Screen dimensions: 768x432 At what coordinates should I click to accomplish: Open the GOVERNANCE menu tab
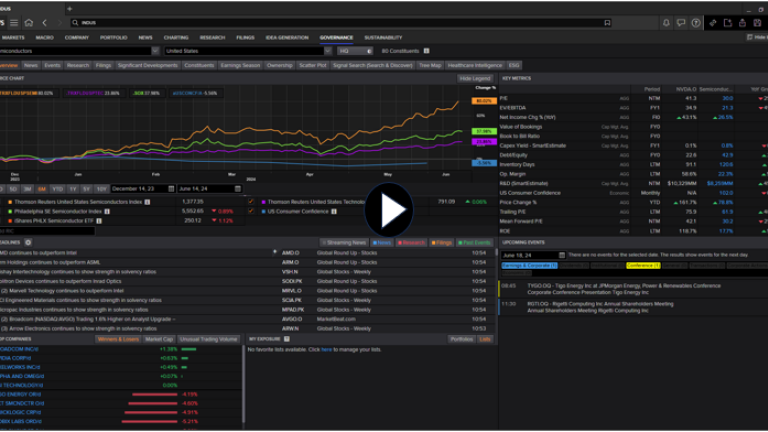point(336,37)
